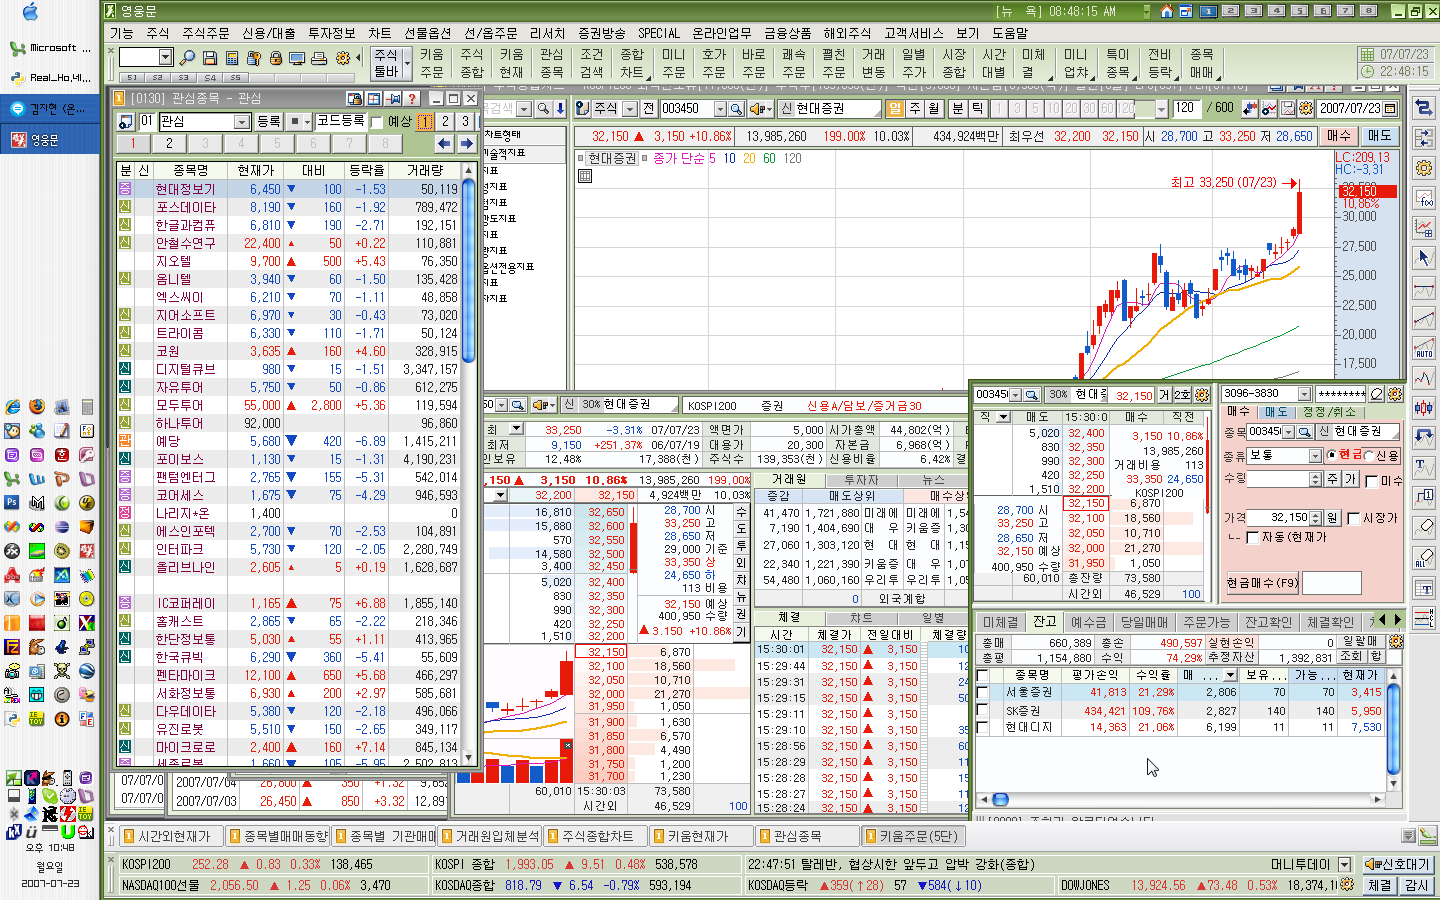Click the erase ALL drawings icon in right sidebar
This screenshot has height=900, width=1440.
1424,558
